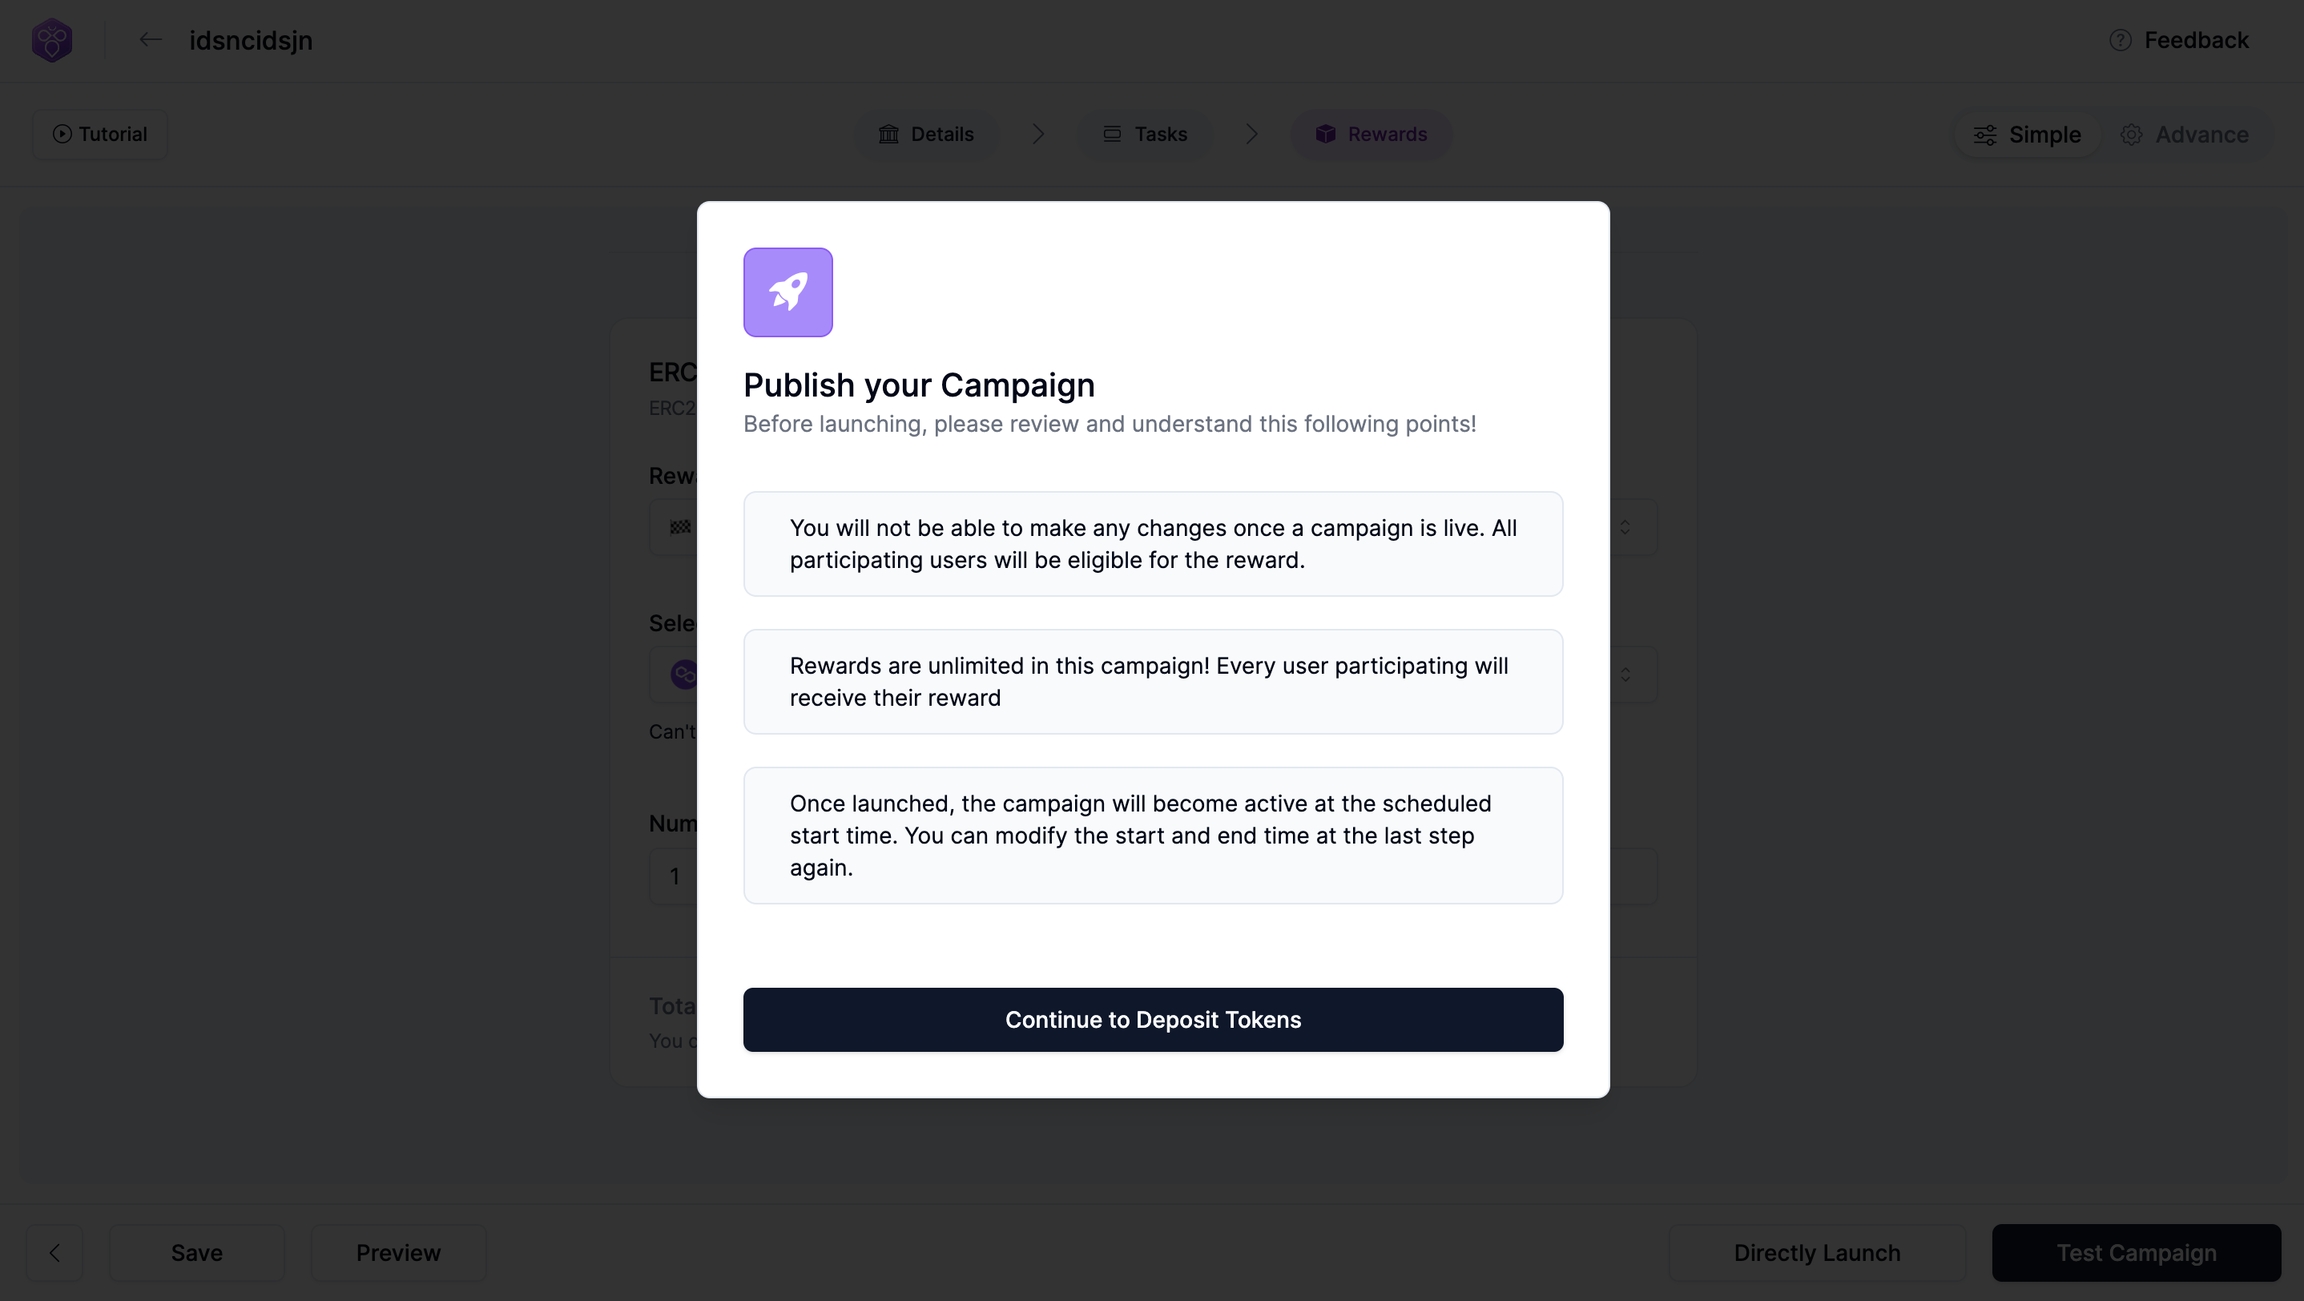Open the Rewards step tab
The image size is (2304, 1301).
tap(1371, 134)
